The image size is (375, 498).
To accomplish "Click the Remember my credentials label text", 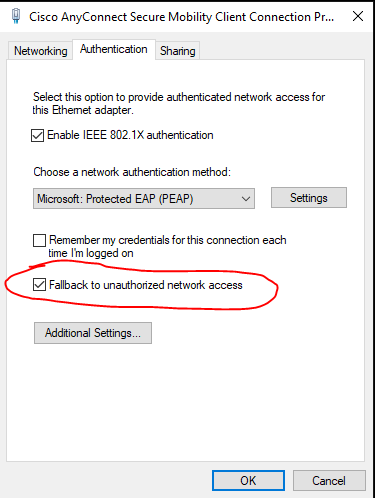I will [x=167, y=247].
